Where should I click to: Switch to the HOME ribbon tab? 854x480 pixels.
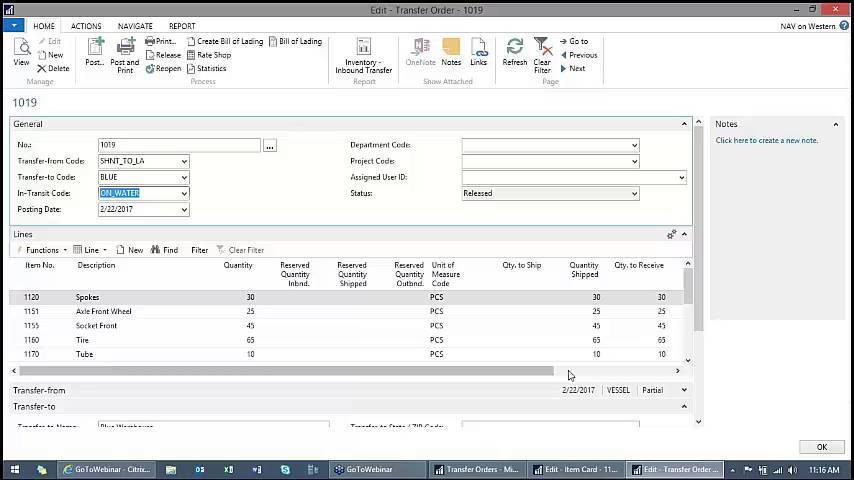point(44,26)
